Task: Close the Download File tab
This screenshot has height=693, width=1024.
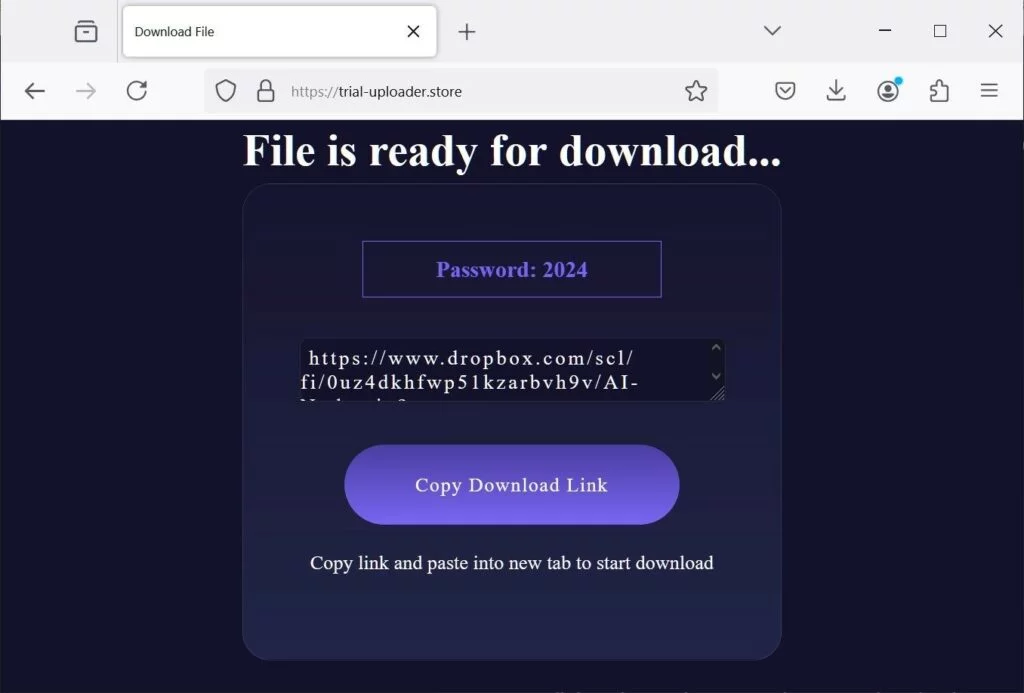Action: (413, 31)
